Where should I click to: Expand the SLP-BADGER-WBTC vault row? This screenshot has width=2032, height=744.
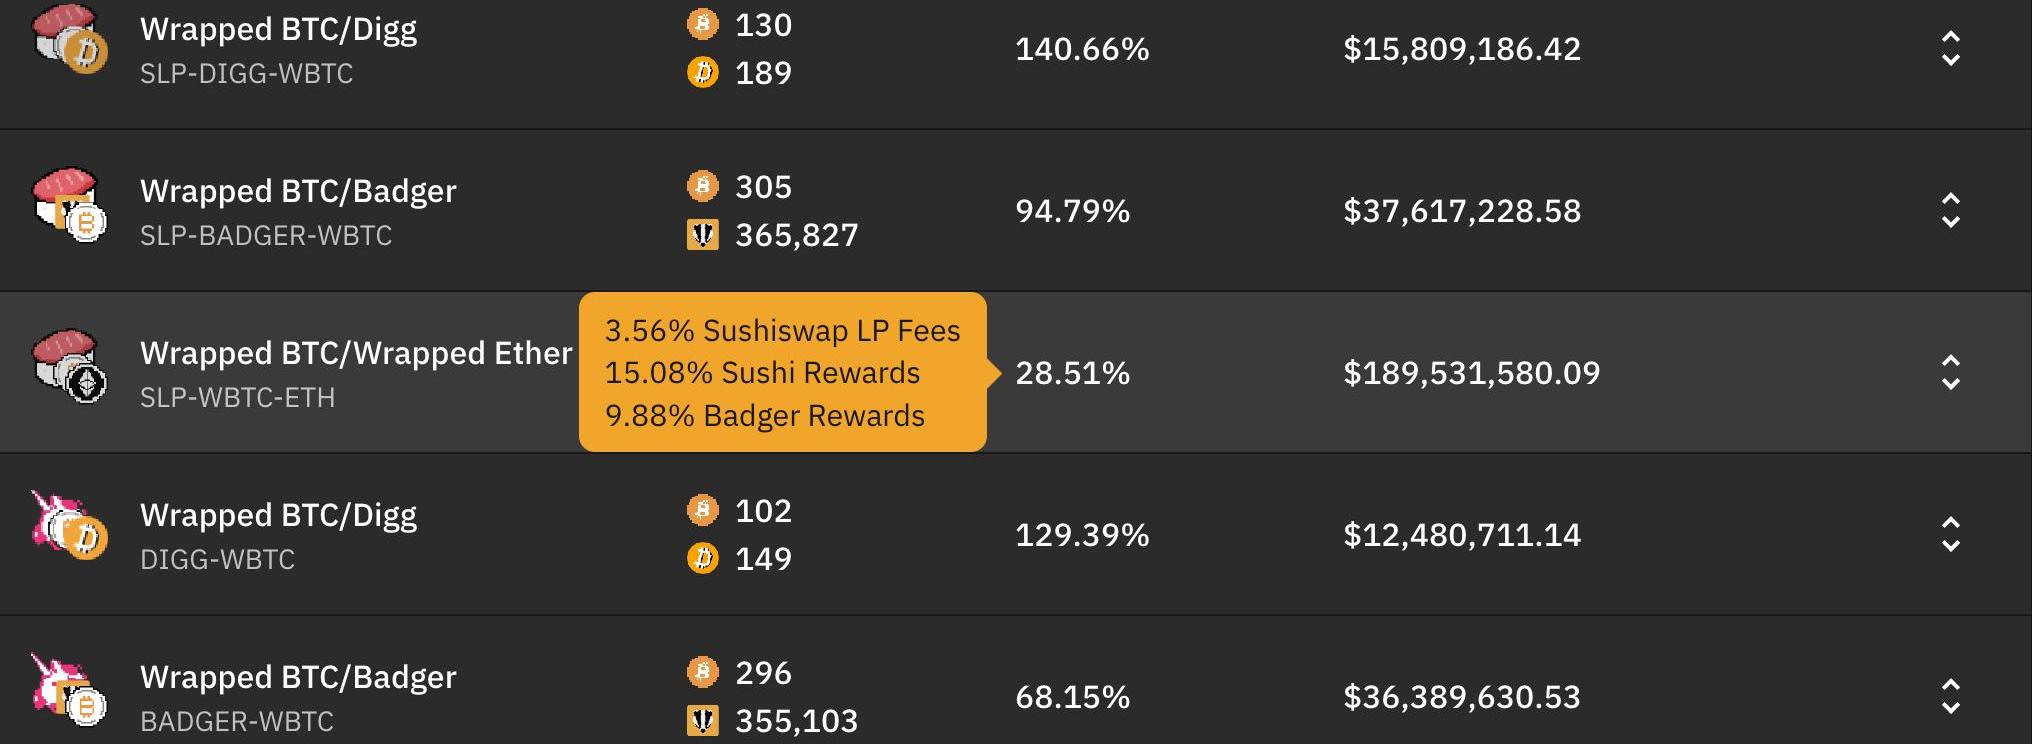click(x=1950, y=211)
